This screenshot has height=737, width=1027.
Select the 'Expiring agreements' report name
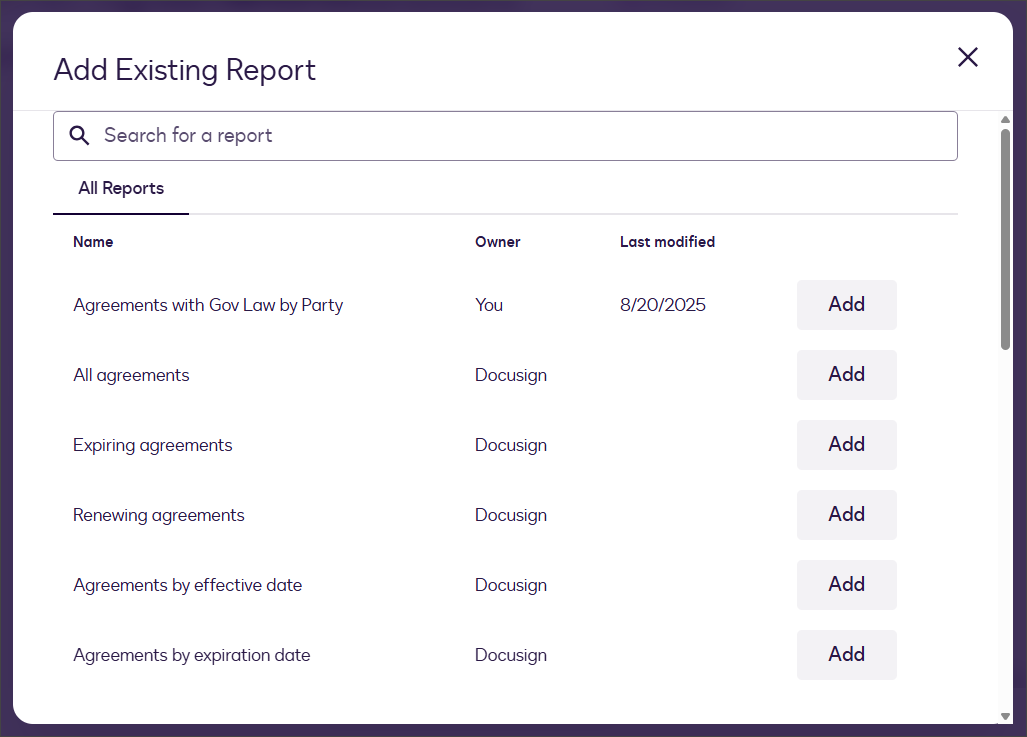[x=152, y=445]
